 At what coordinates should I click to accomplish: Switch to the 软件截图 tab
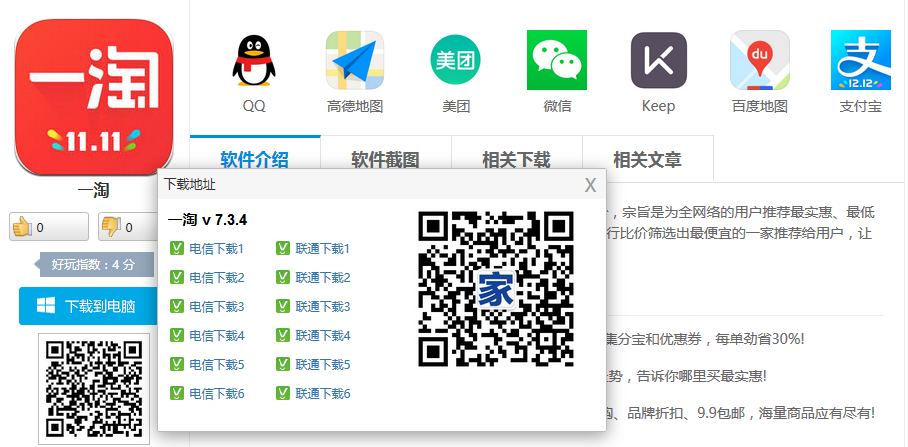tap(386, 158)
